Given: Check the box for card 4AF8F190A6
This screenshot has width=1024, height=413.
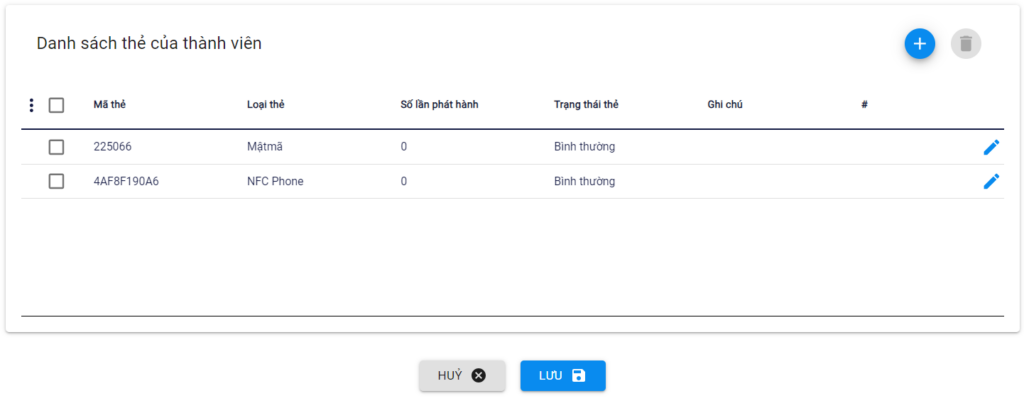Looking at the screenshot, I should point(56,181).
